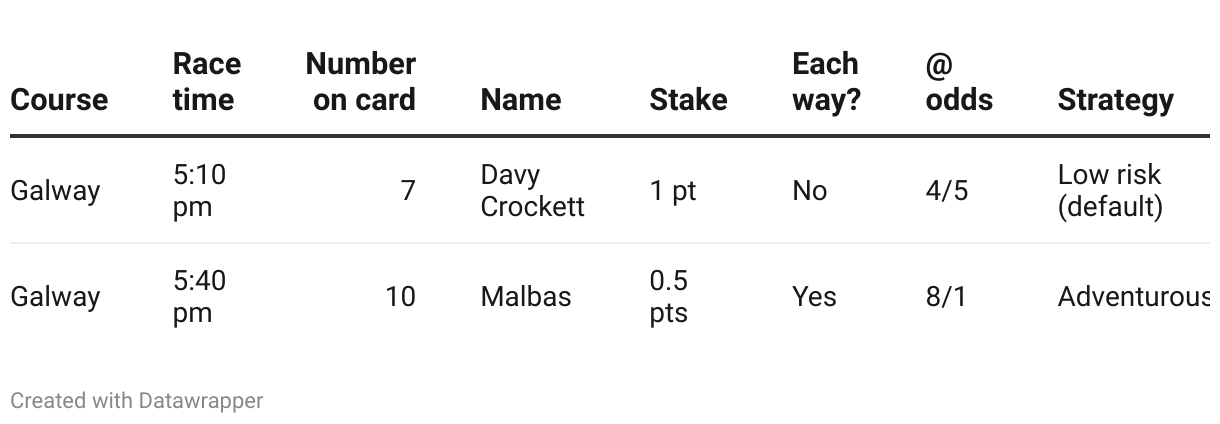
Task: Click the Course column header
Action: (x=59, y=100)
